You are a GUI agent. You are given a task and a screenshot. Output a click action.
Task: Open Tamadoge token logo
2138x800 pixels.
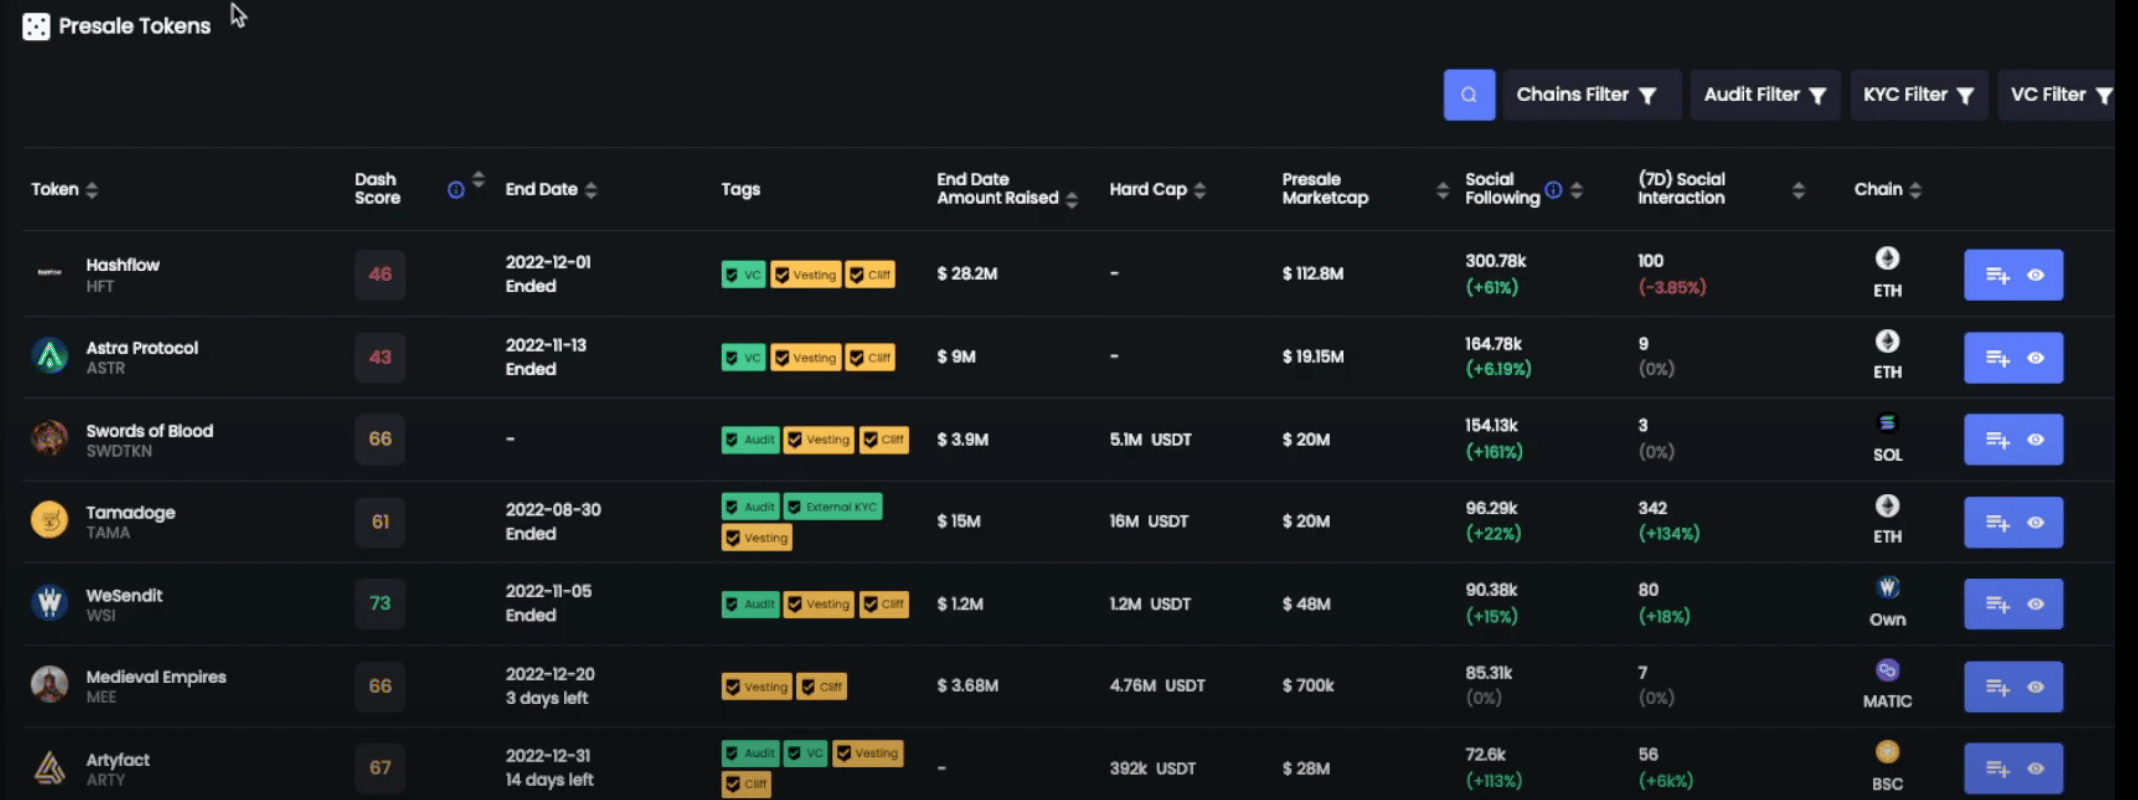[49, 520]
